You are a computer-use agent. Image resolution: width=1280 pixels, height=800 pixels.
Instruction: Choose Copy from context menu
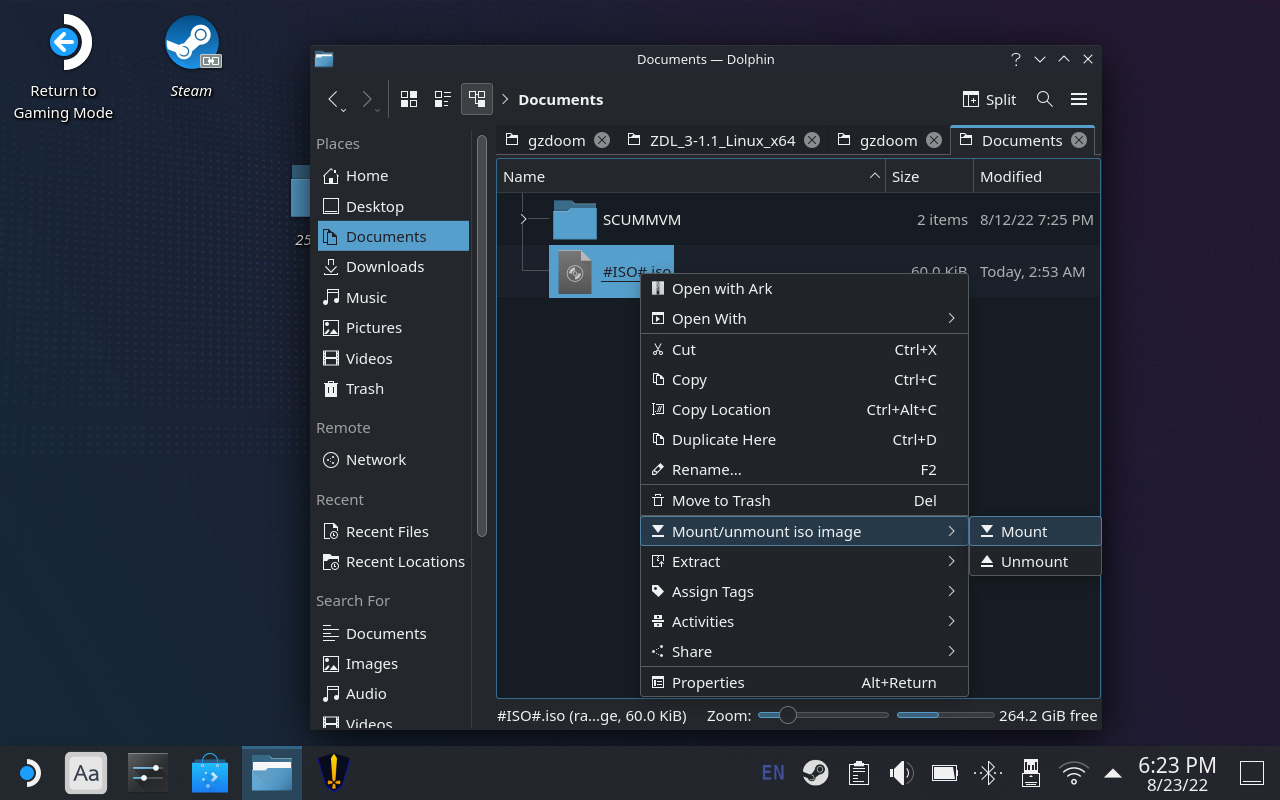coord(804,380)
